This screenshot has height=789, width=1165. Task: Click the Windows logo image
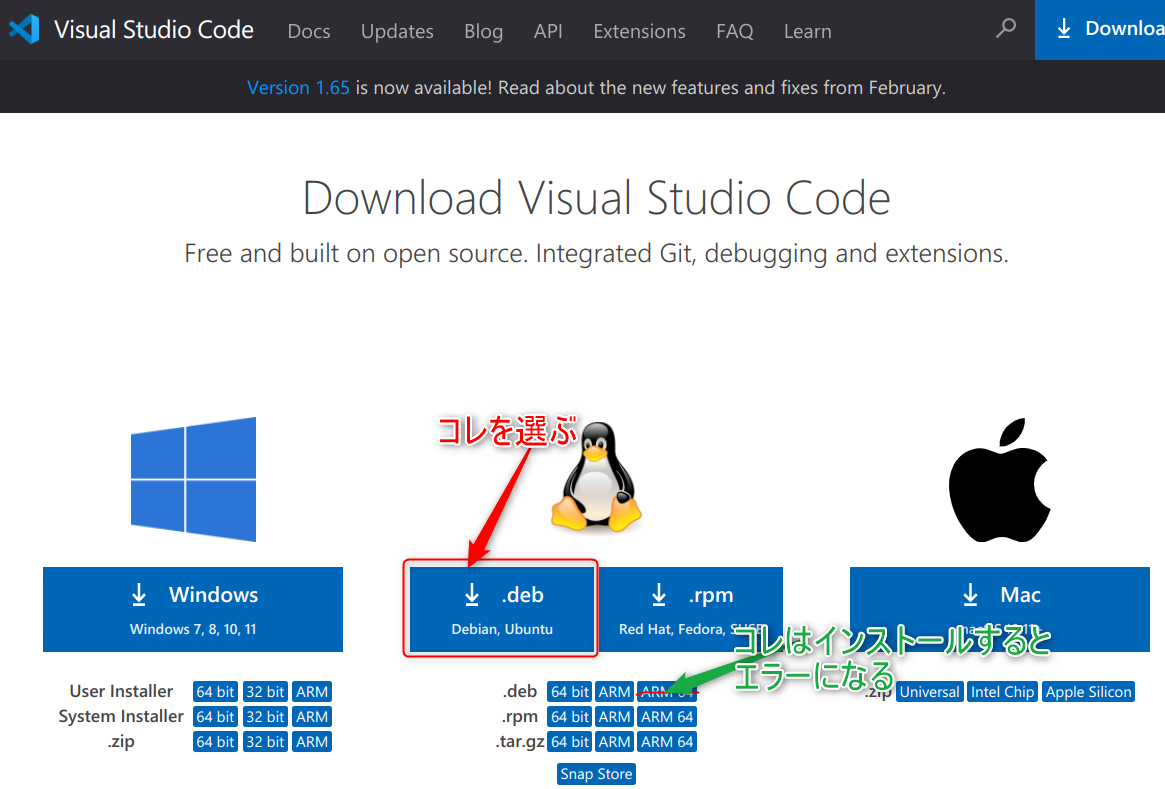tap(193, 479)
